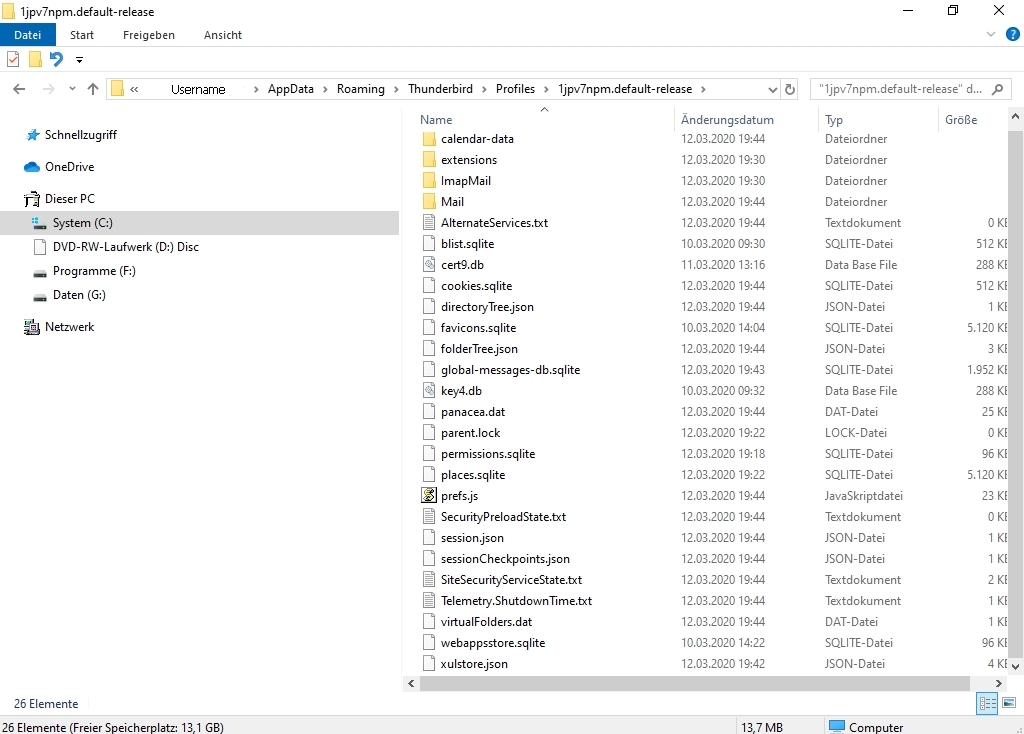The image size is (1024, 734).
Task: Select Netzwerk in the navigation pane
Action: [x=69, y=327]
